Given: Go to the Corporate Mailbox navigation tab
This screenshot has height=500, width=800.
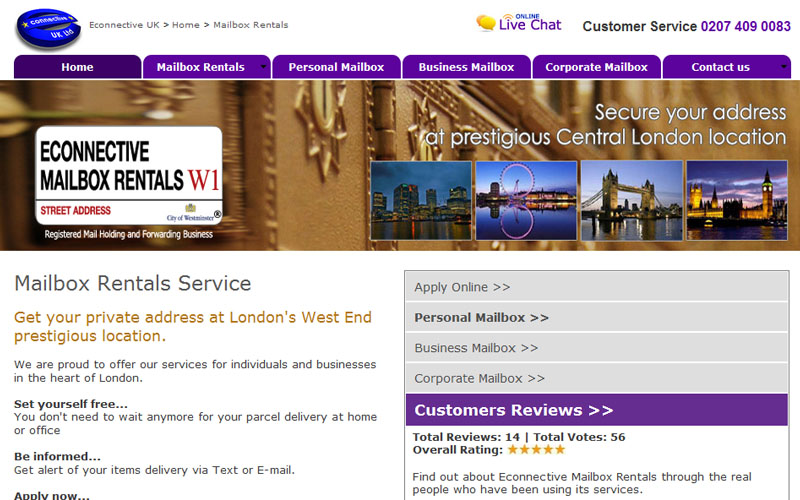Looking at the screenshot, I should 596,67.
